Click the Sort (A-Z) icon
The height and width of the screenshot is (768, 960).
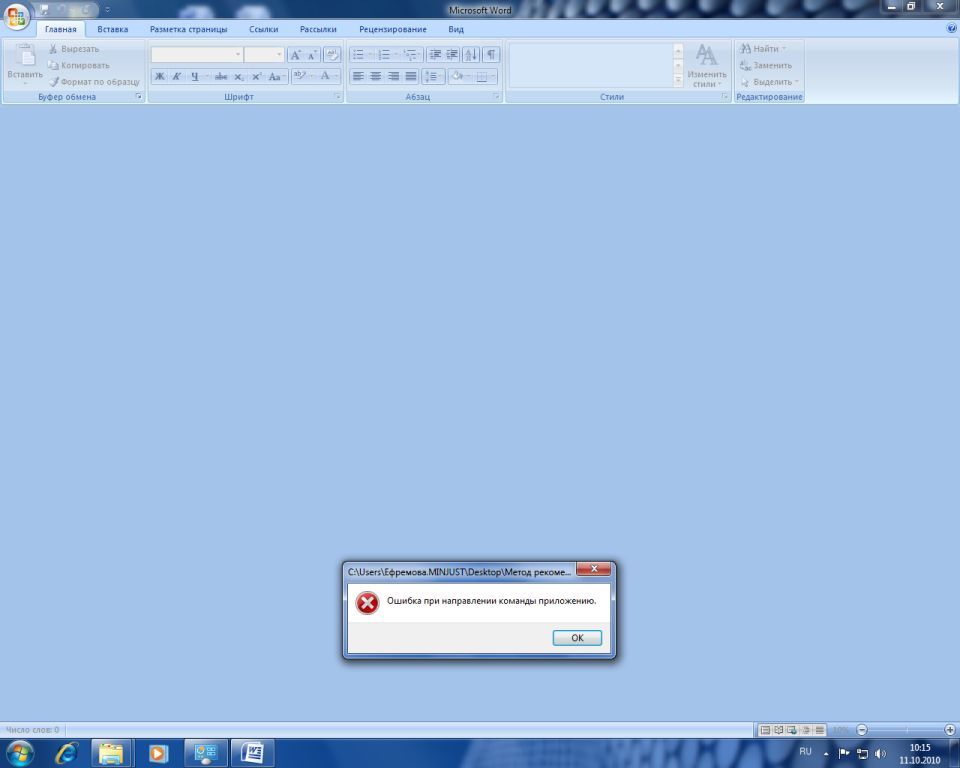pos(471,55)
